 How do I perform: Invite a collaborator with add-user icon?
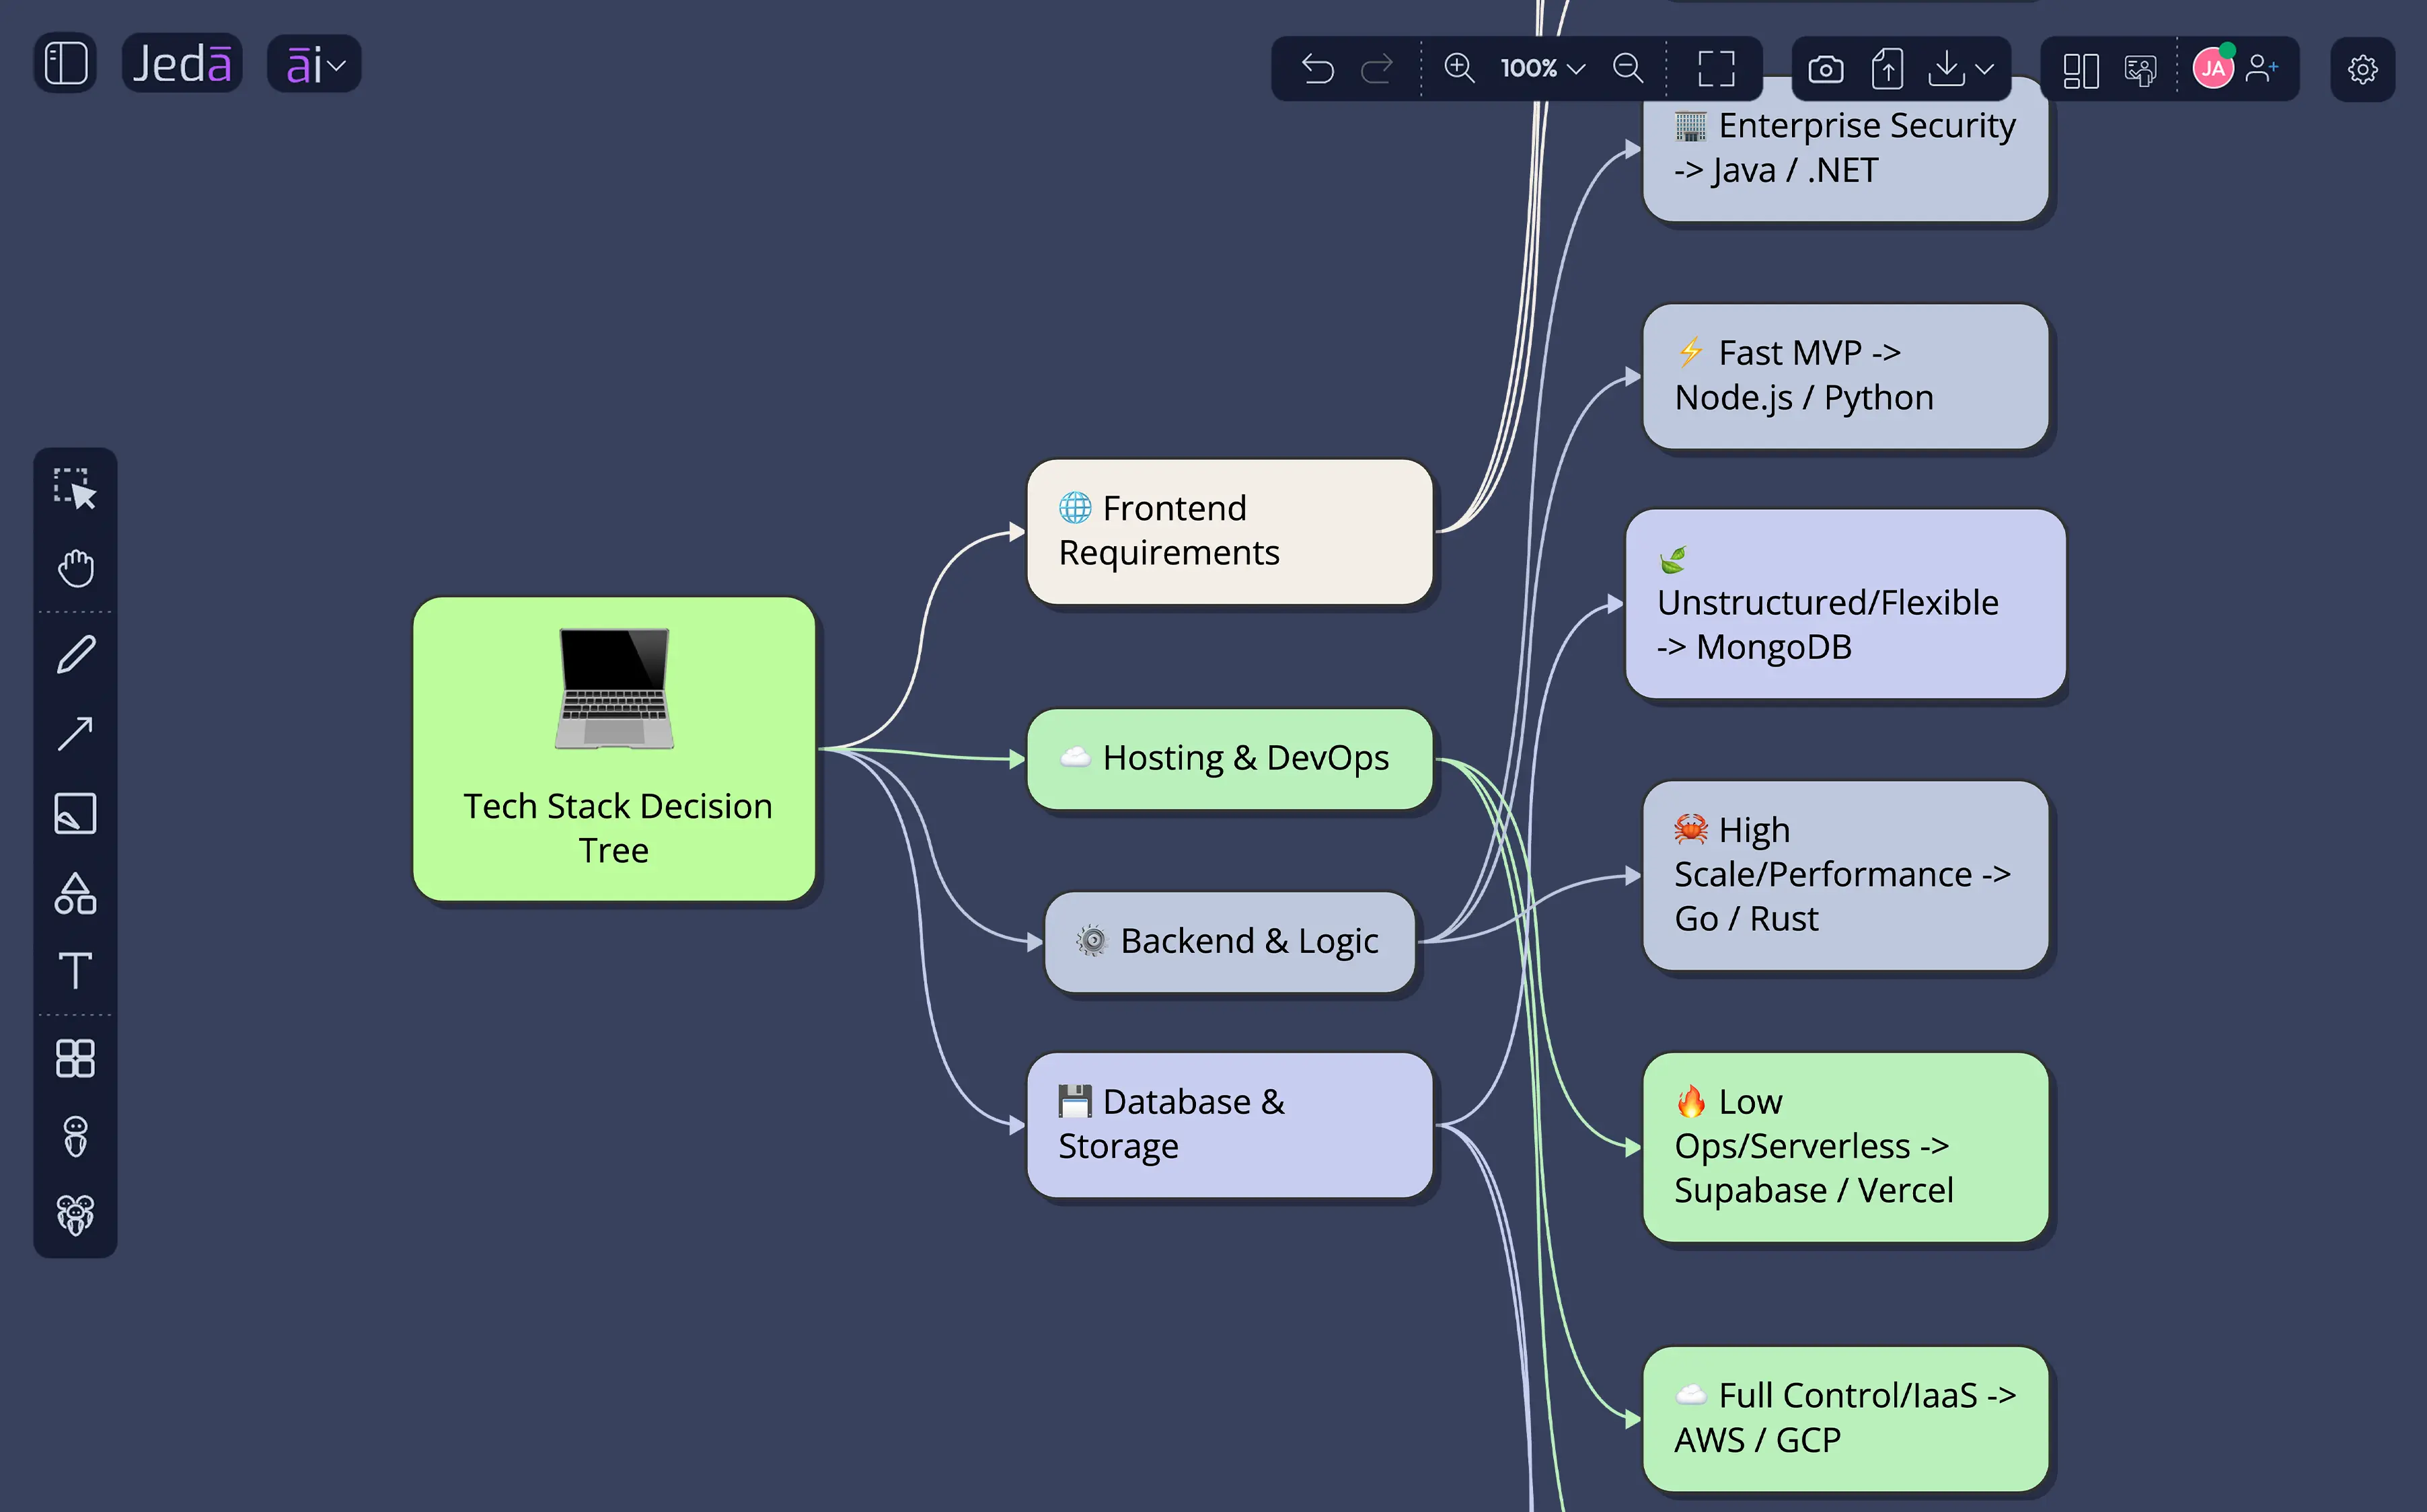tap(2261, 68)
